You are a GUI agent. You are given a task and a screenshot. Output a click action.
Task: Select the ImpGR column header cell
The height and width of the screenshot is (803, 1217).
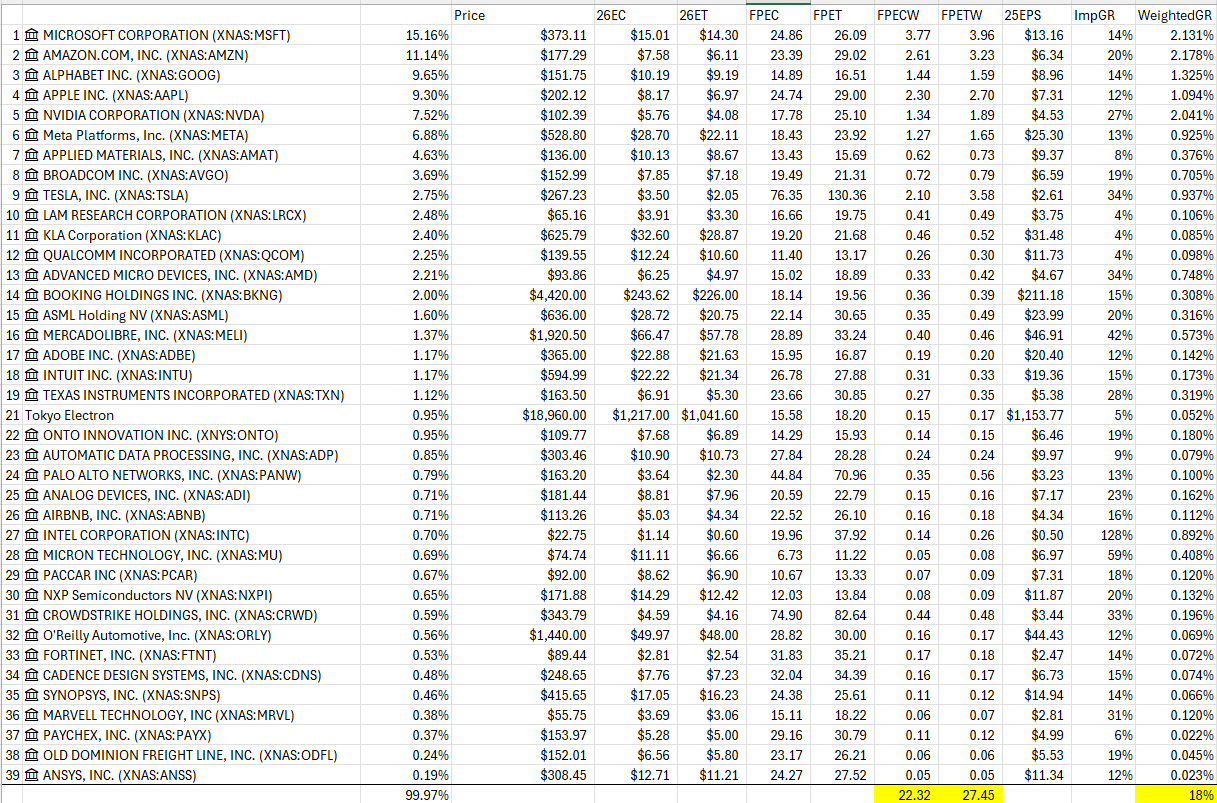pyautogui.click(x=1103, y=15)
